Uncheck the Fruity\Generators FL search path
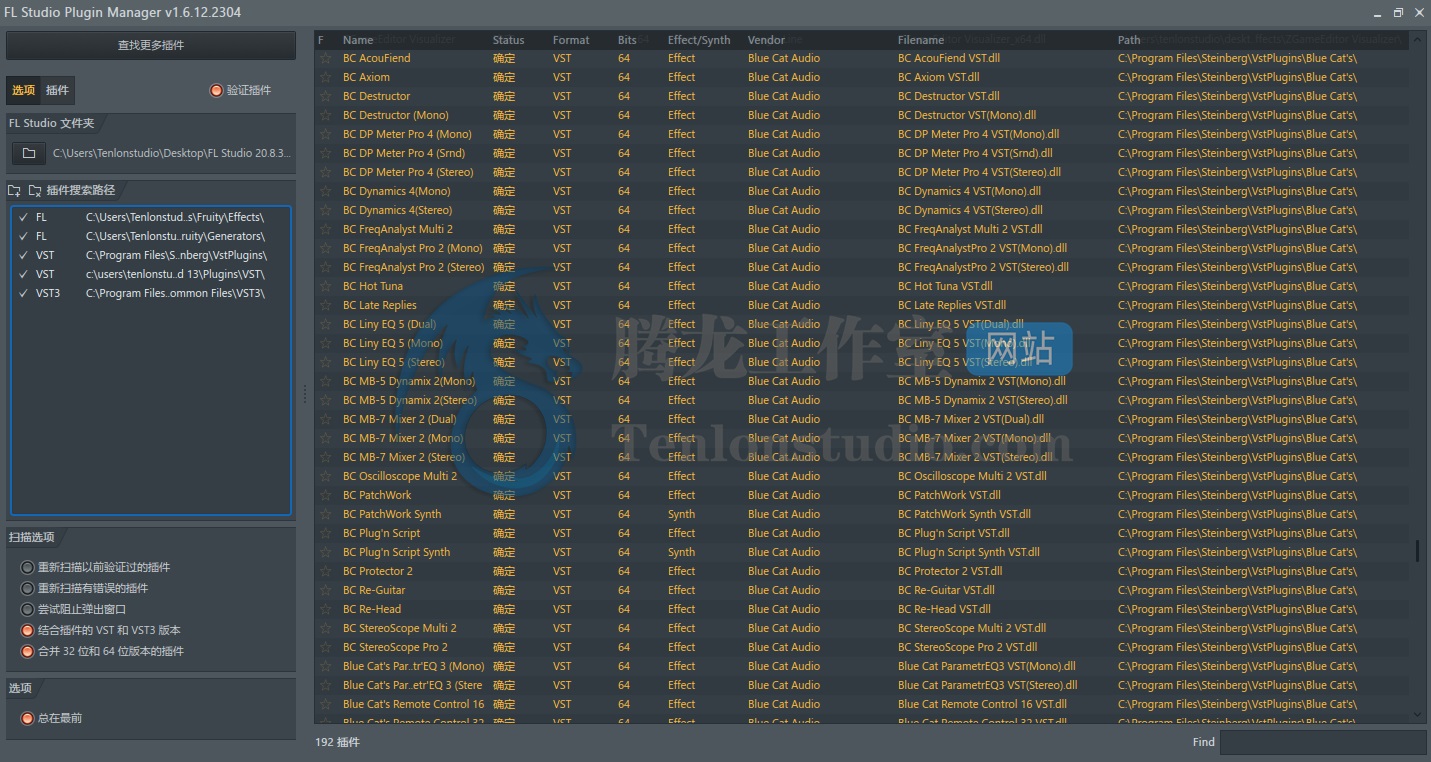 pyautogui.click(x=22, y=236)
